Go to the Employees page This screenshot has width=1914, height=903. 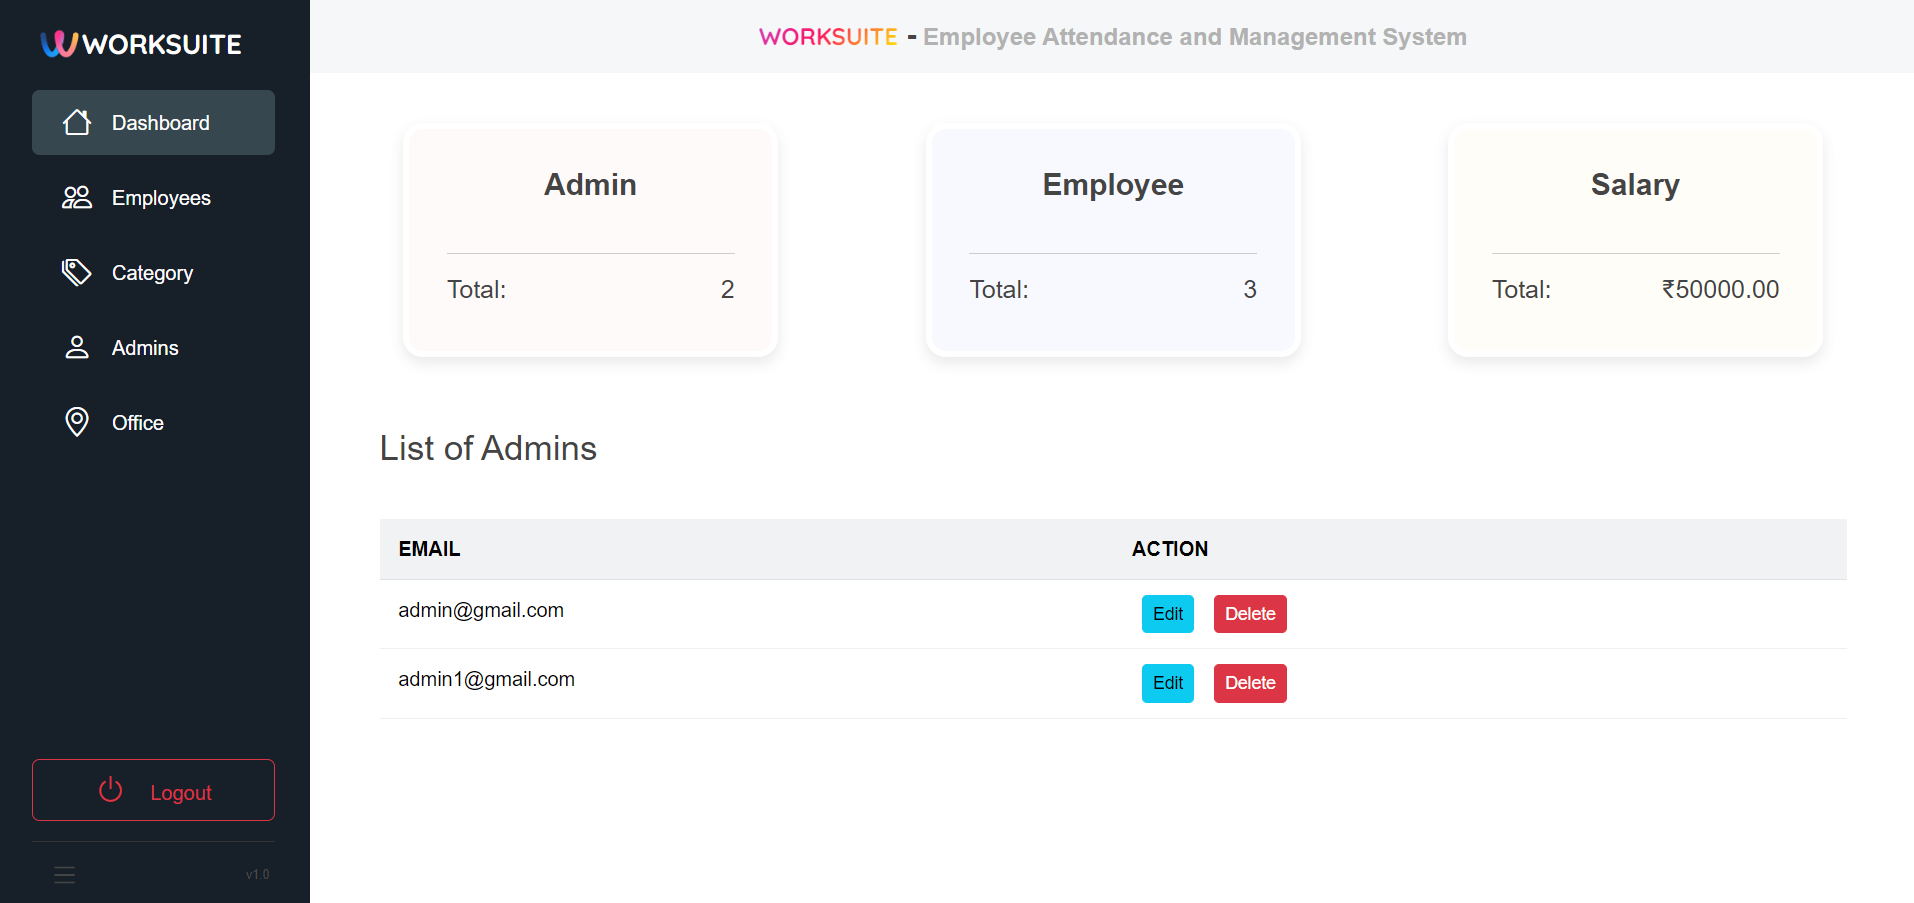[153, 197]
